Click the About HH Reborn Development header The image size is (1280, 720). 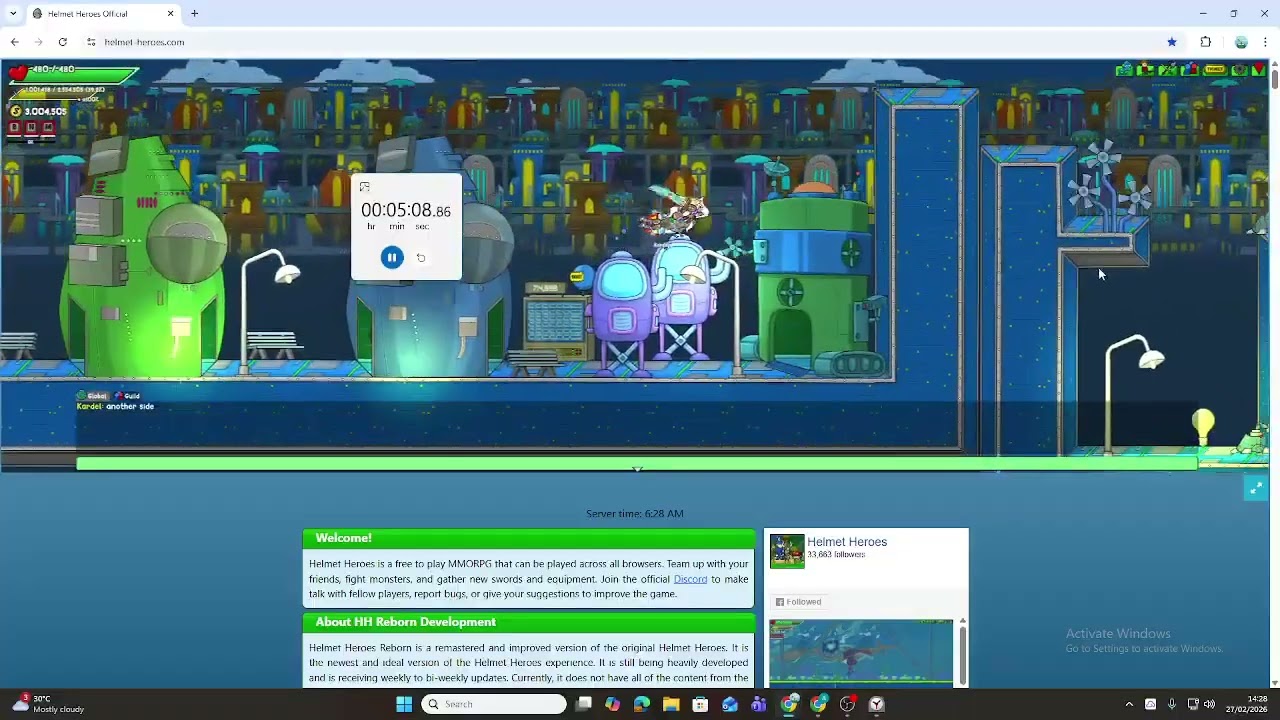coord(529,622)
